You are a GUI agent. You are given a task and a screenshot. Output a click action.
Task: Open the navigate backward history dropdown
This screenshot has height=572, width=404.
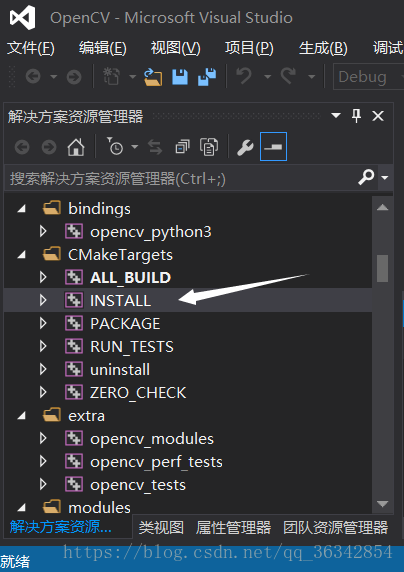tap(54, 77)
